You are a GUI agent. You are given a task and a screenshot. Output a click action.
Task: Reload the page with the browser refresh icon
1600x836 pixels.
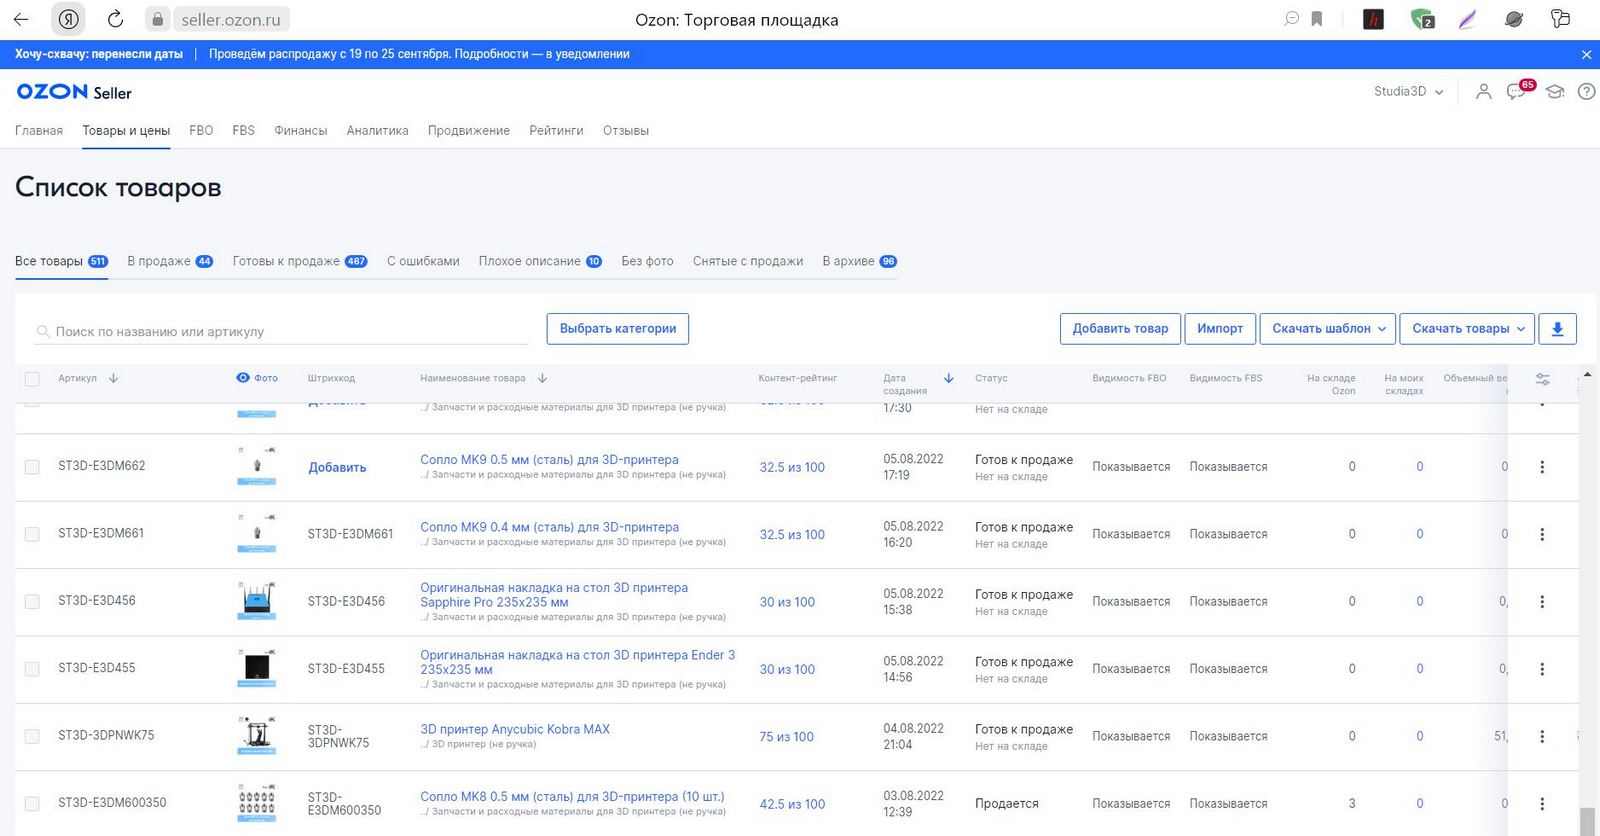click(115, 19)
